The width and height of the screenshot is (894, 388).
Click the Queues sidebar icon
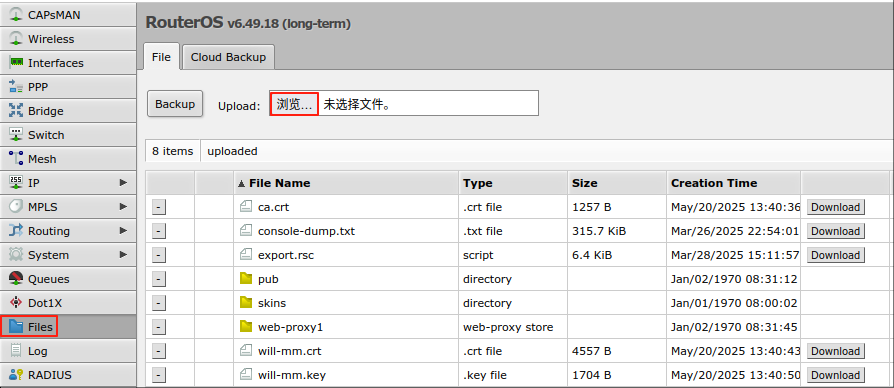click(x=17, y=279)
